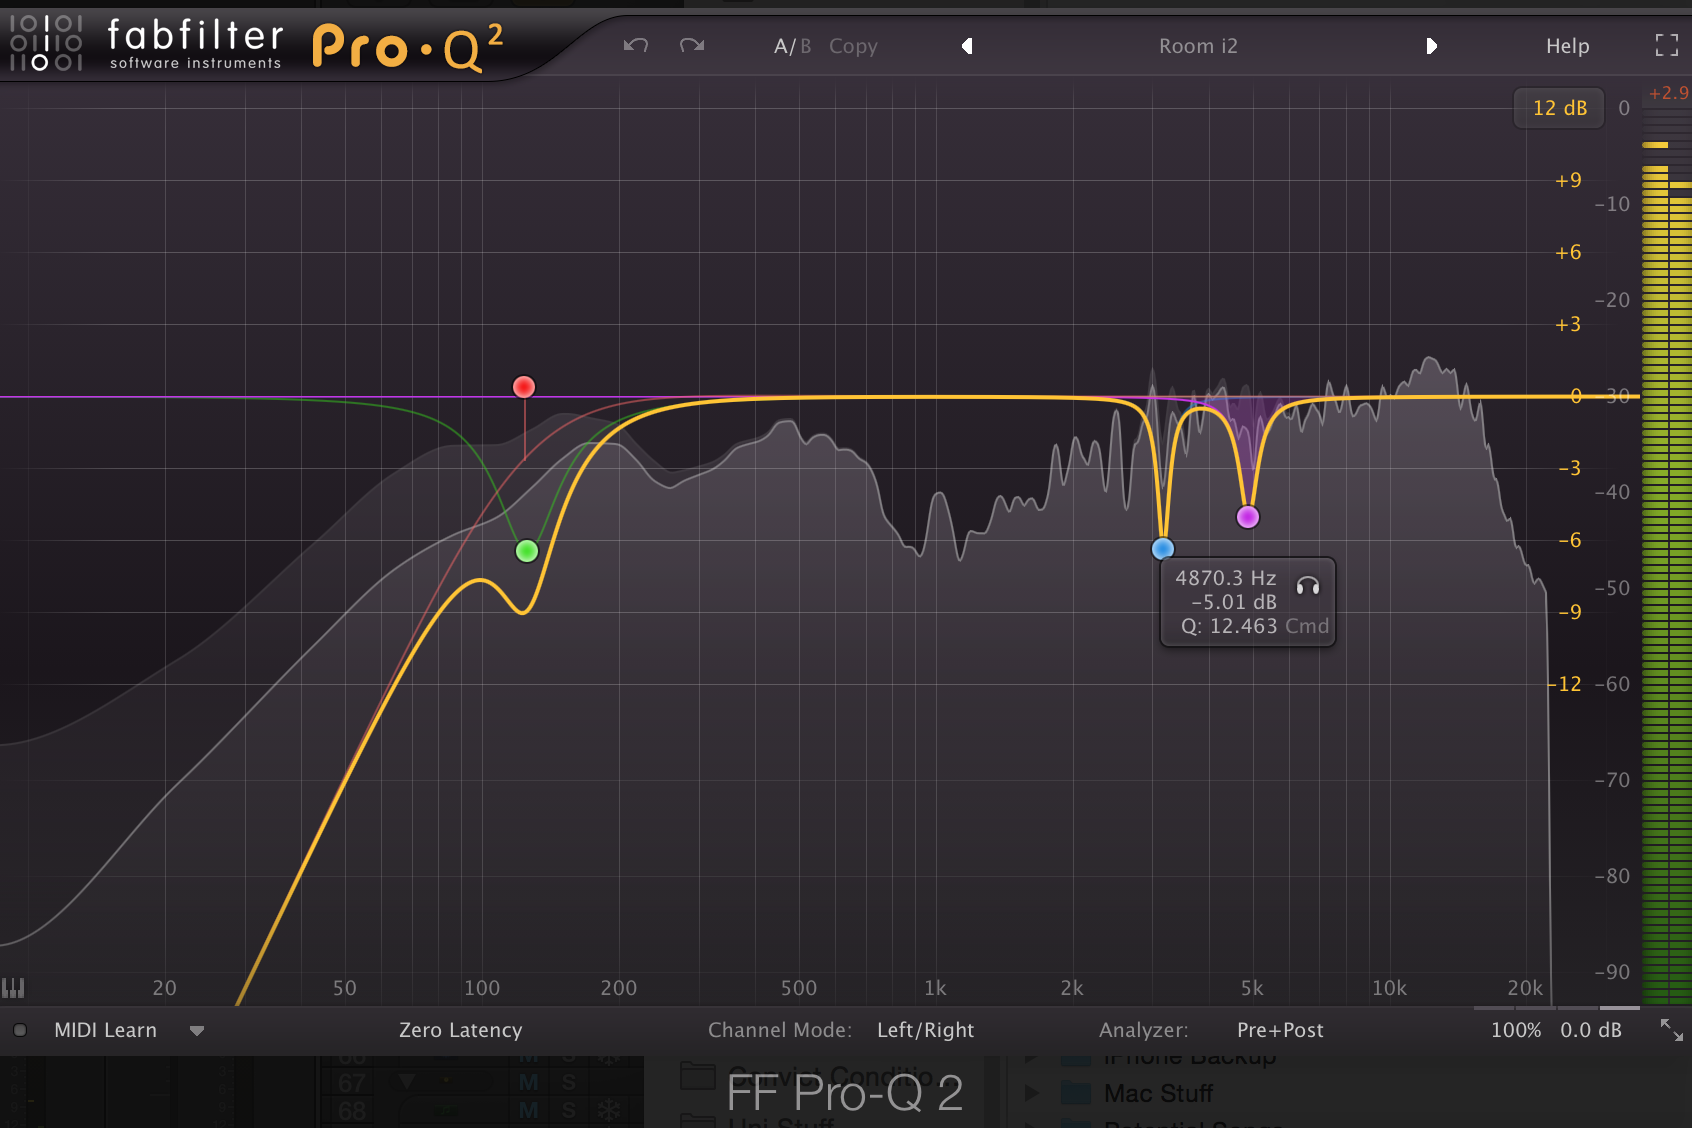
Task: Toggle A/B comparison state
Action: 792,46
